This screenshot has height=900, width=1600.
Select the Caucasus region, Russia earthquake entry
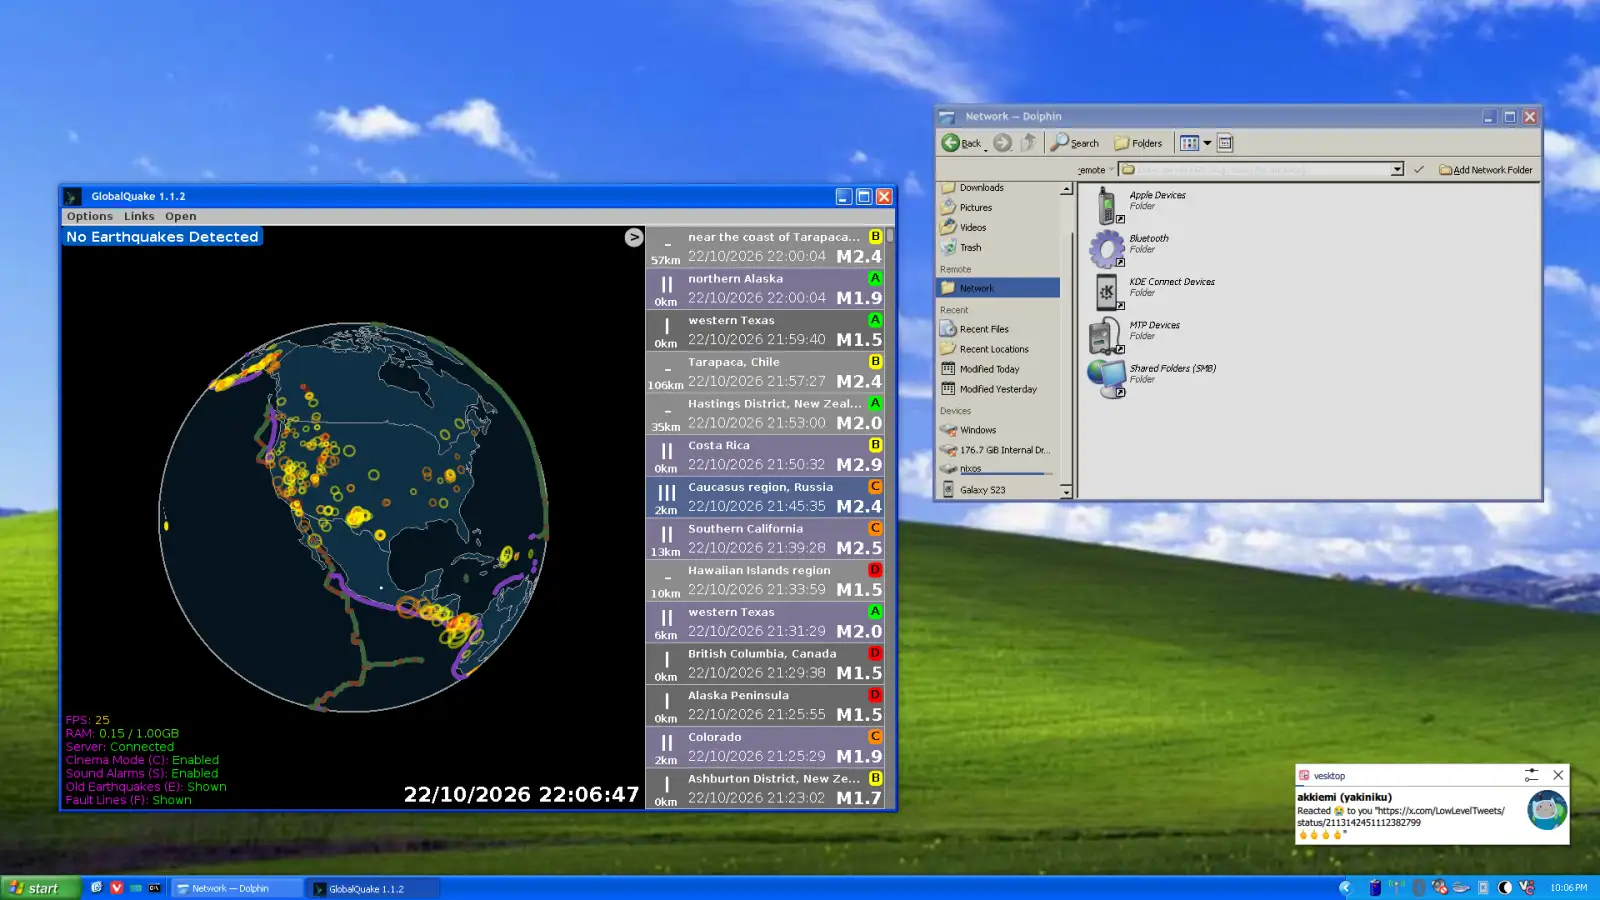[x=765, y=497]
